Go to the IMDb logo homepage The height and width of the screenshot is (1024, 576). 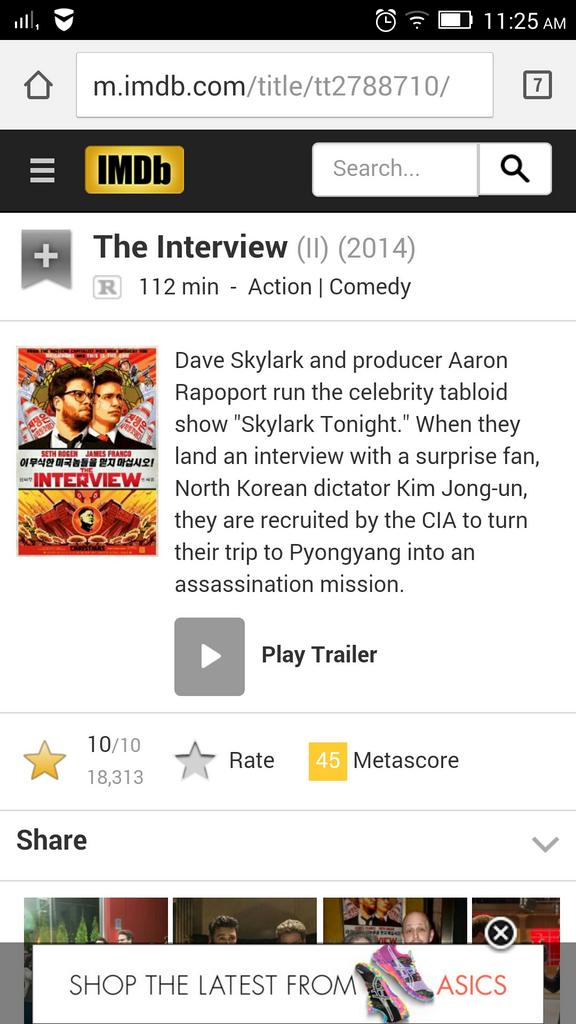coord(135,170)
